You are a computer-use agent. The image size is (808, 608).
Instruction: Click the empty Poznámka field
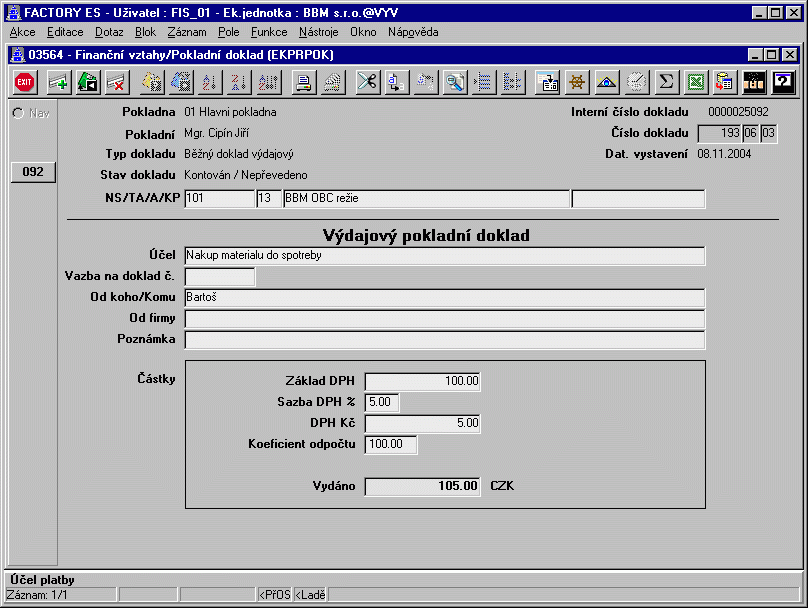coord(445,340)
